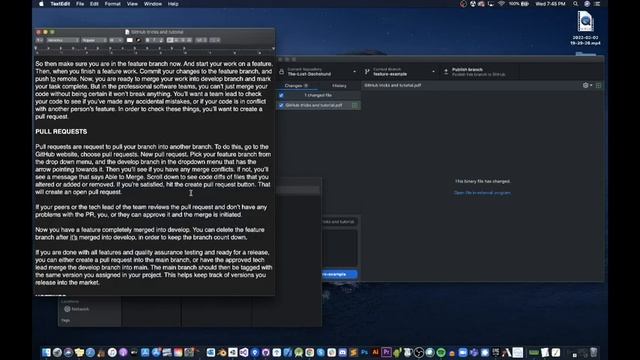Toggle bold formatting in TextEdit
The height and width of the screenshot is (360, 640).
(x=148, y=40)
